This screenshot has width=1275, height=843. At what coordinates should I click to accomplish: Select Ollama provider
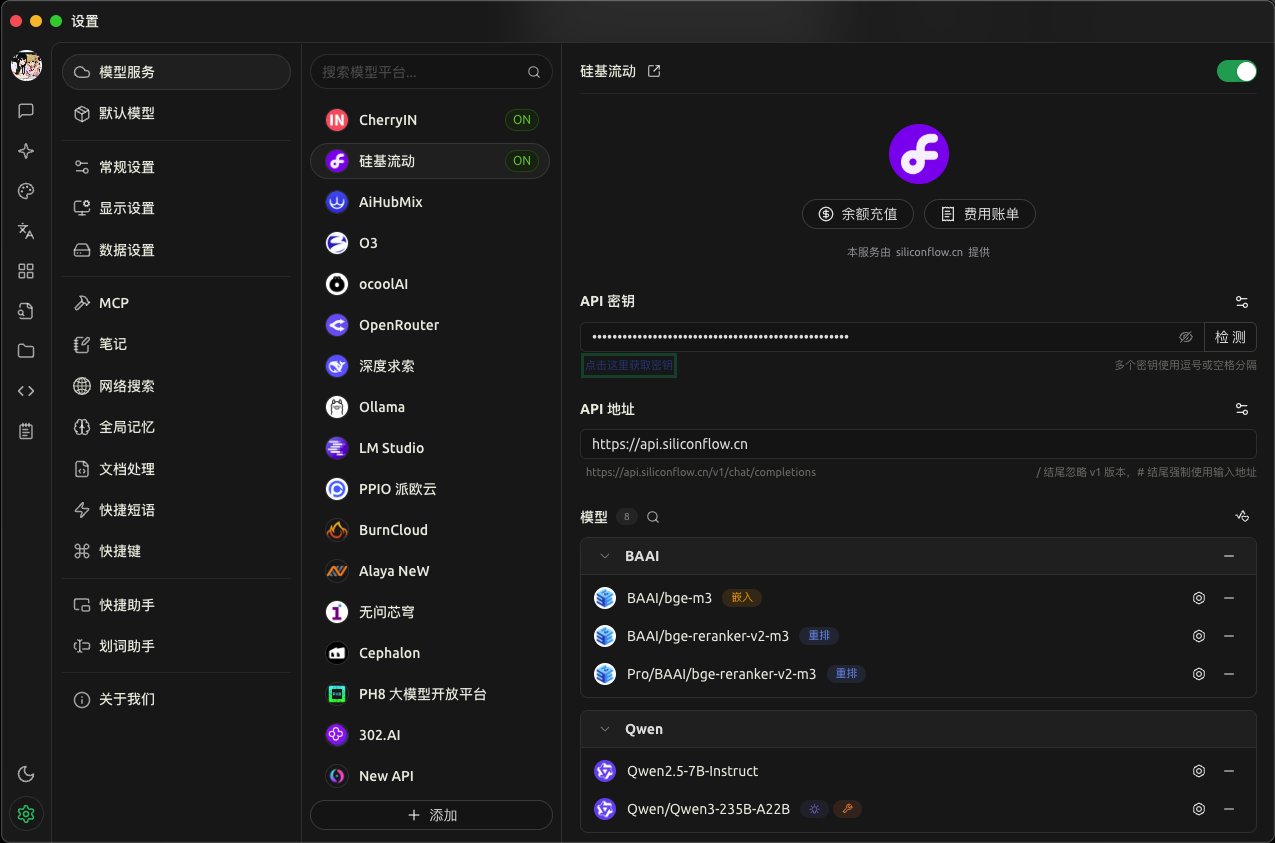430,407
